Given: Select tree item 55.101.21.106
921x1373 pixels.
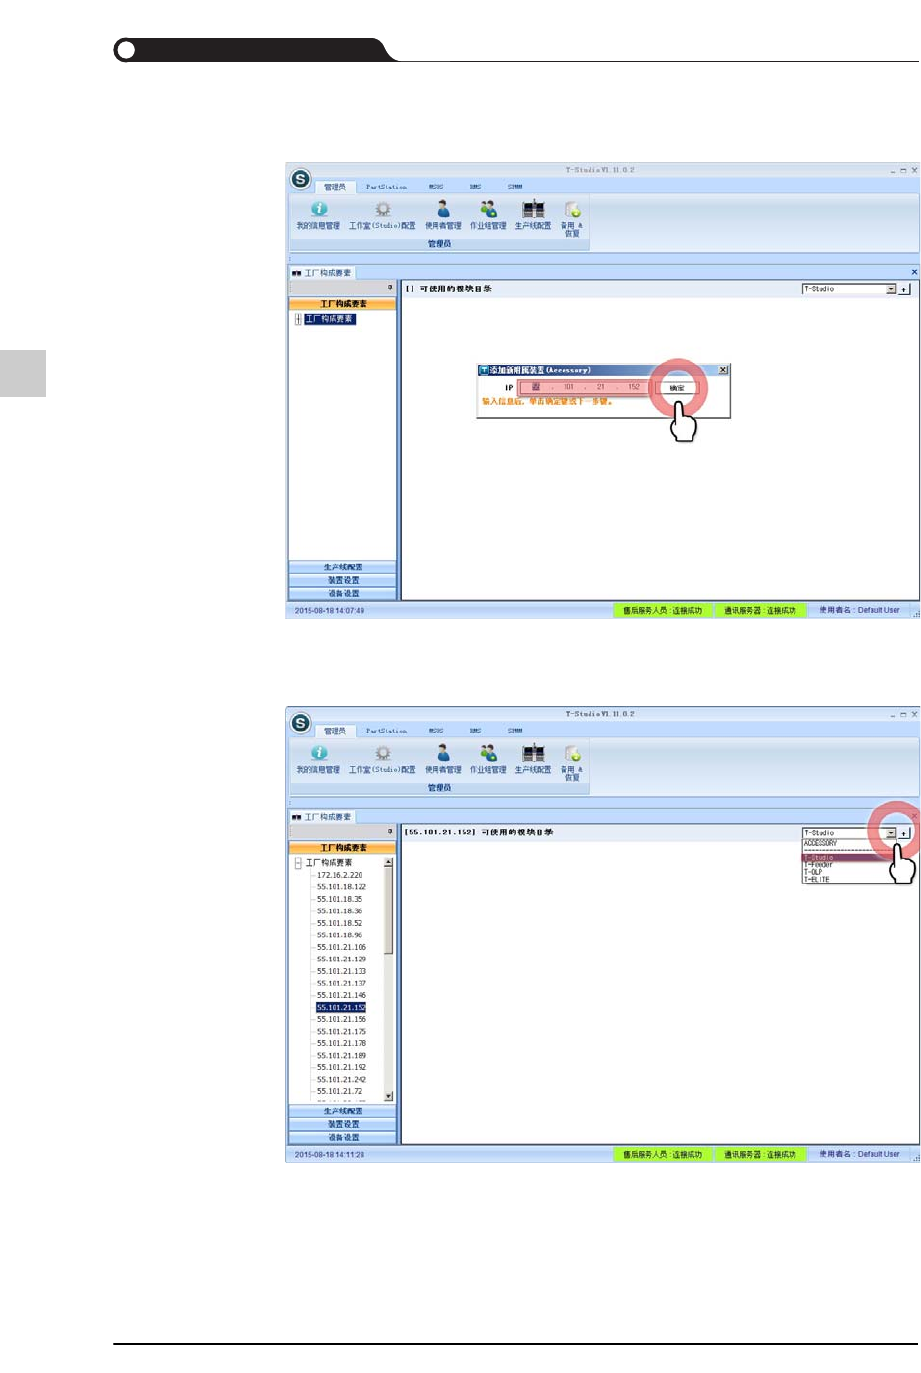Looking at the screenshot, I should (341, 947).
